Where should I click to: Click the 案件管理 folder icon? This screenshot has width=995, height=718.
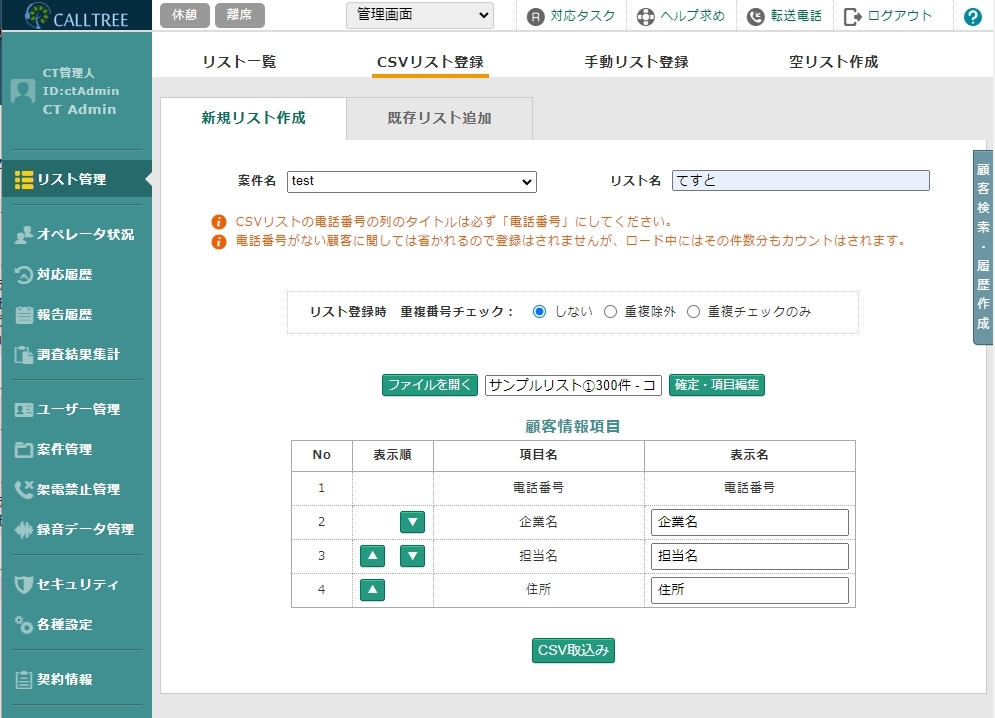pos(23,449)
